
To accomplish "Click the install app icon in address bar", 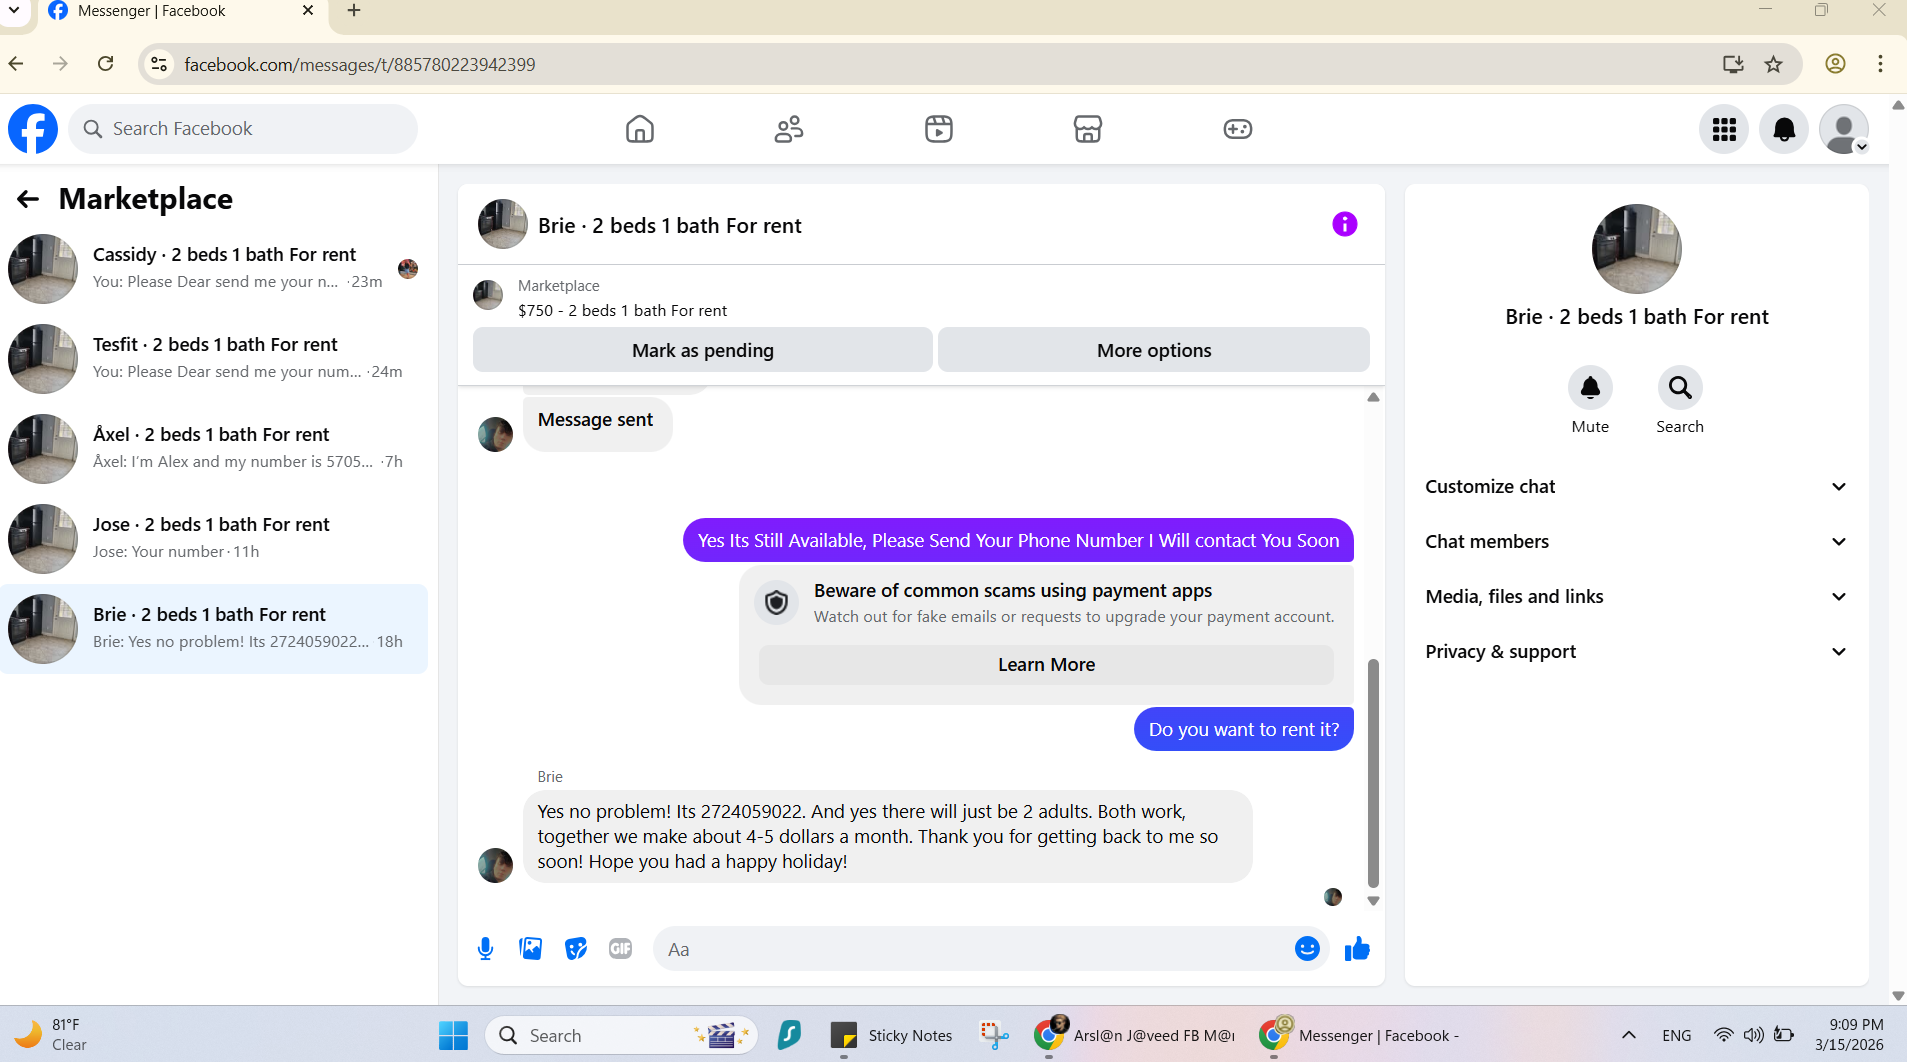I will click(x=1733, y=64).
